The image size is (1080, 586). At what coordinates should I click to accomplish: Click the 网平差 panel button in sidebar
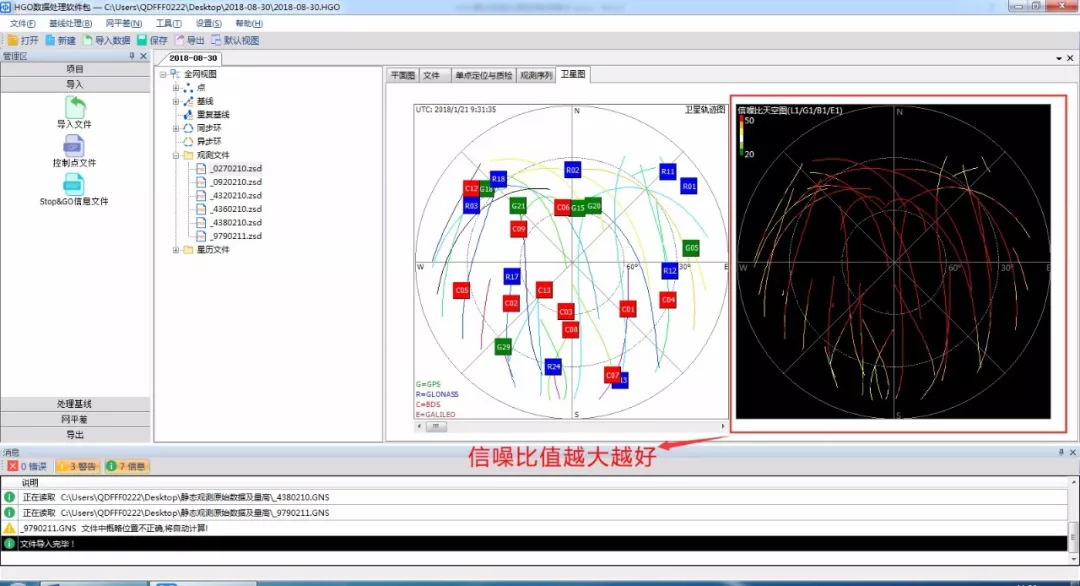[x=75, y=419]
